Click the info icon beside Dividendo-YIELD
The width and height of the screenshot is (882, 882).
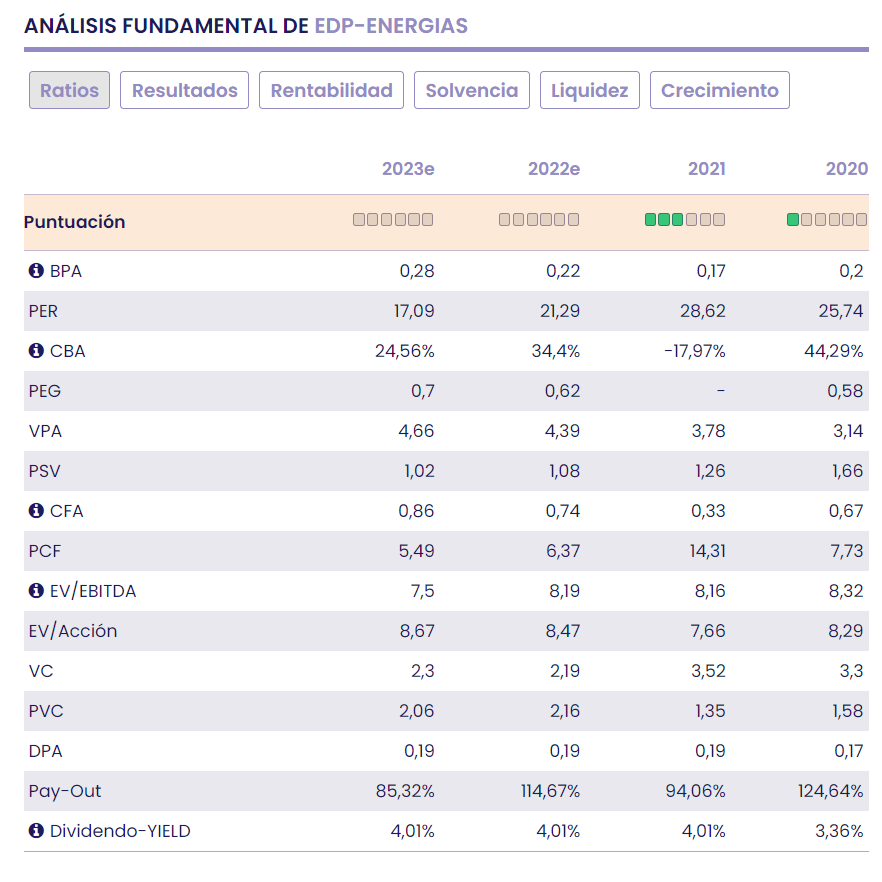37,831
